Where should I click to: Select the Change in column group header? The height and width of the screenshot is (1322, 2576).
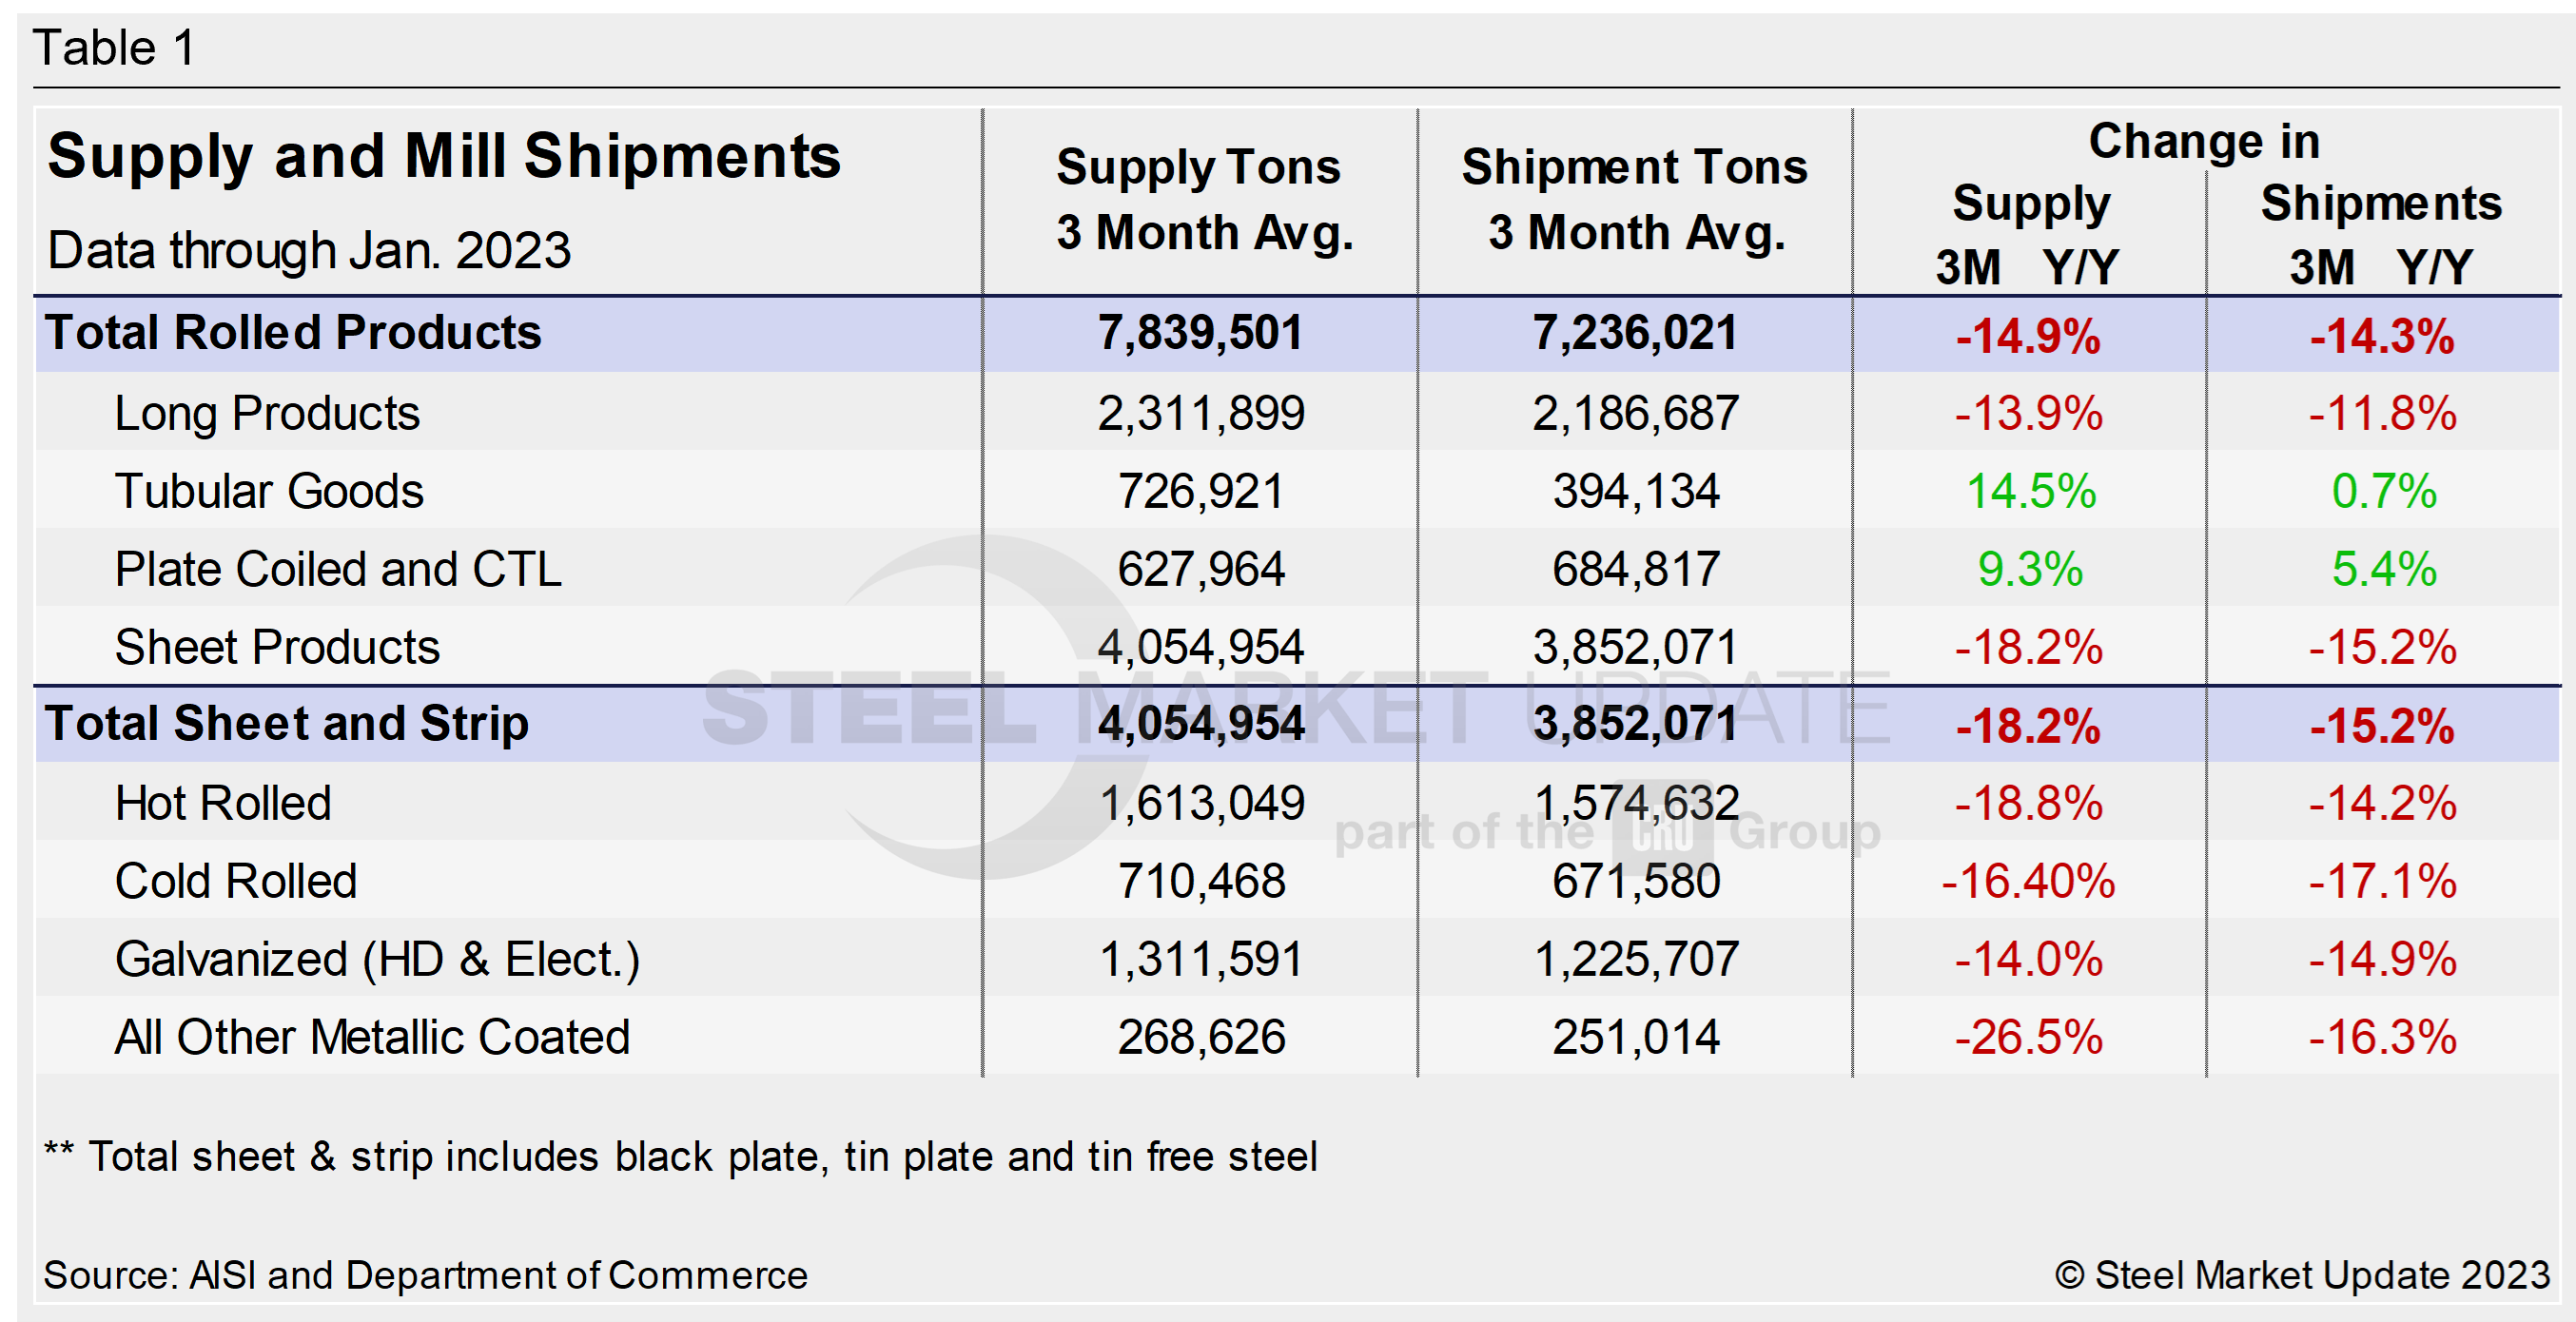(2204, 142)
